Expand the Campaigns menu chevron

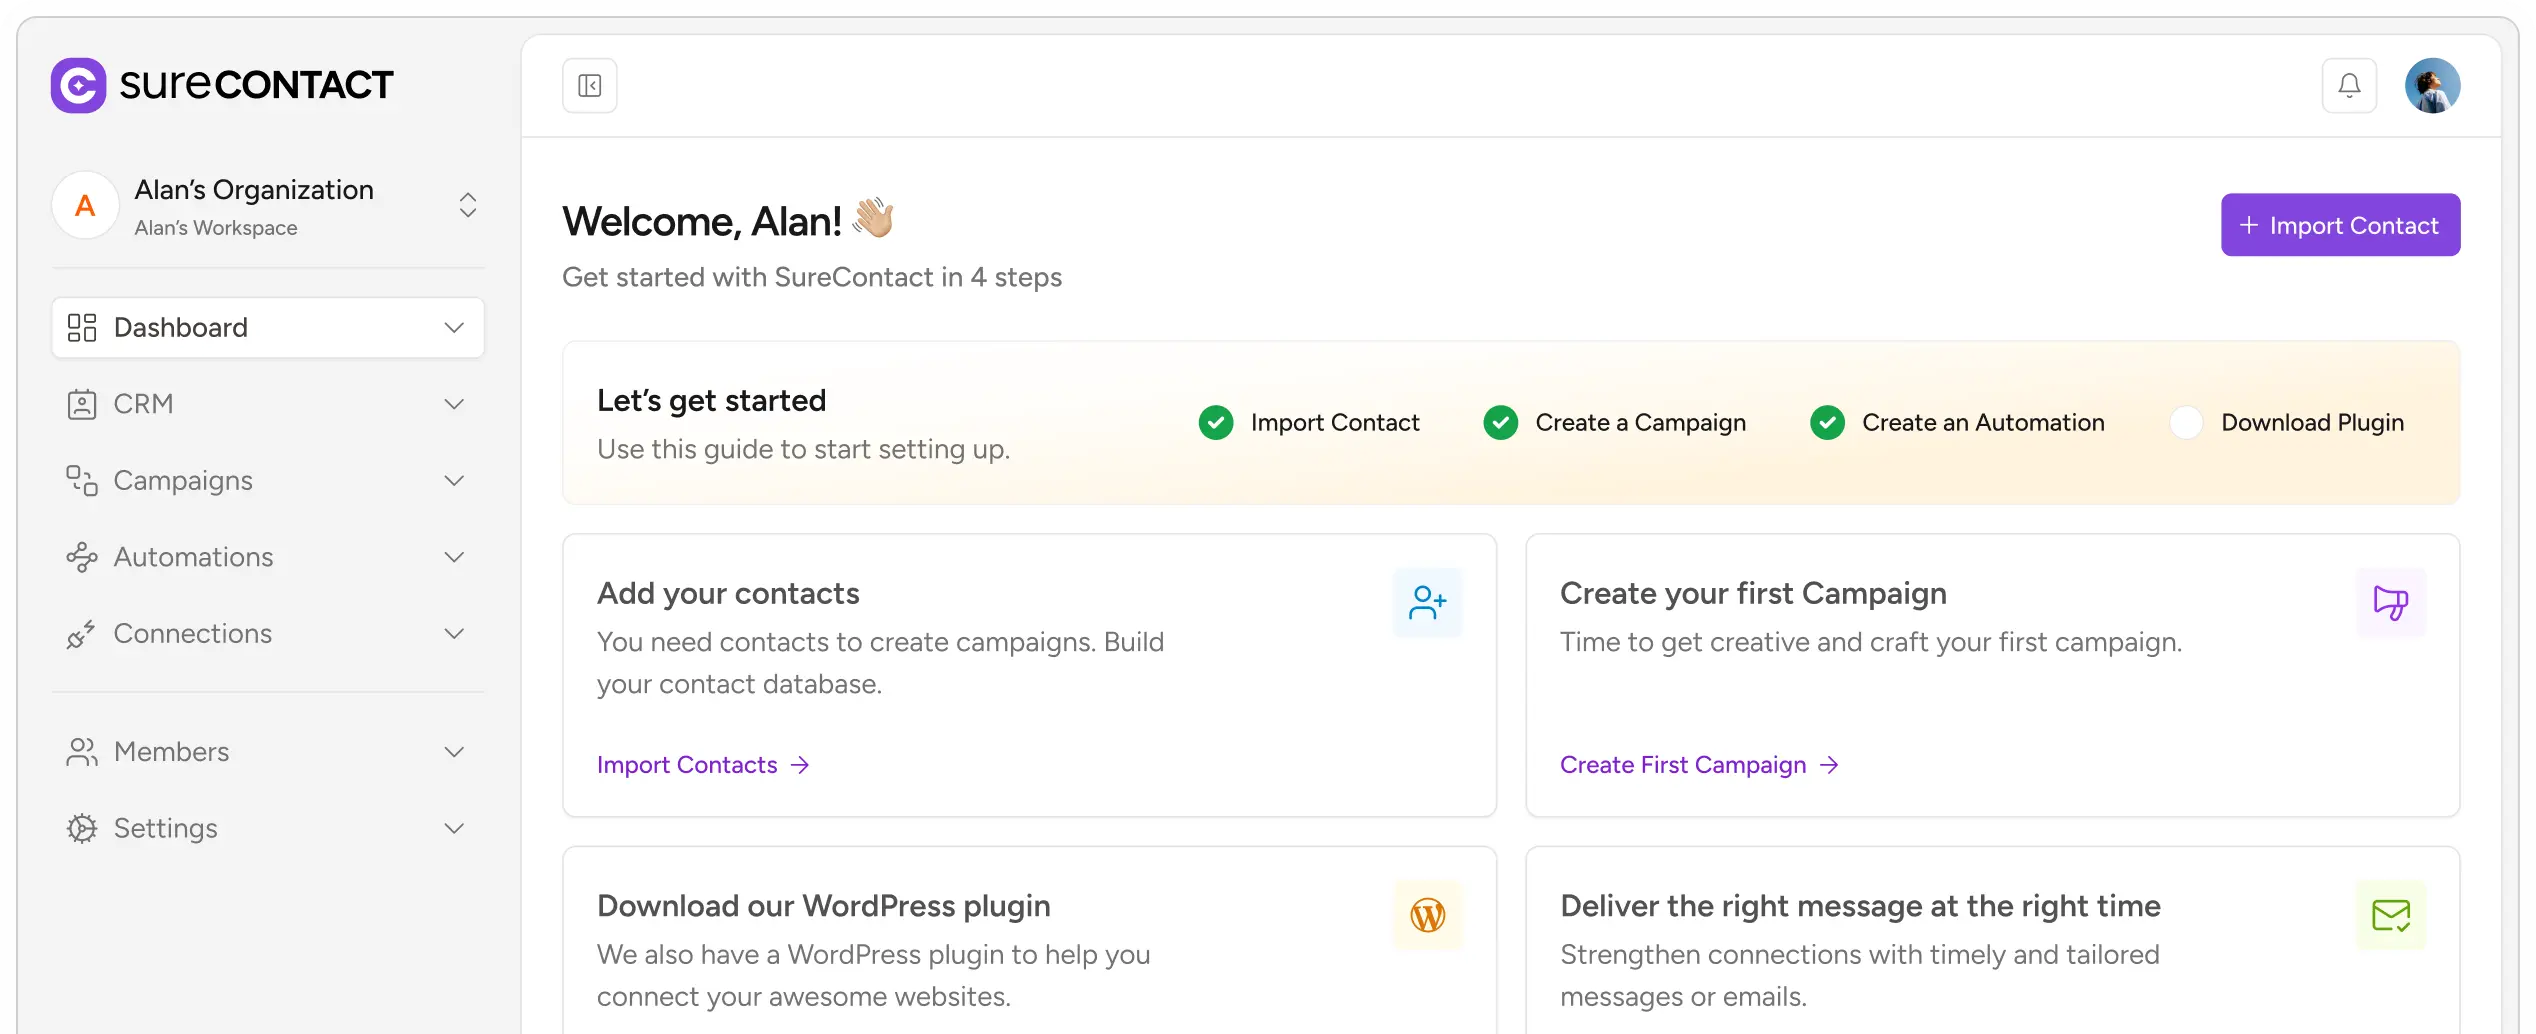(x=455, y=481)
